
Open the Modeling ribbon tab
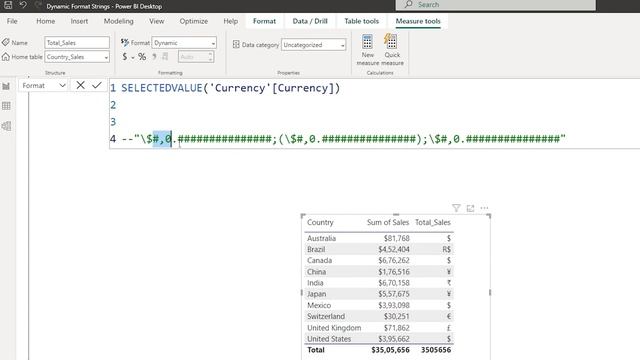pos(118,21)
